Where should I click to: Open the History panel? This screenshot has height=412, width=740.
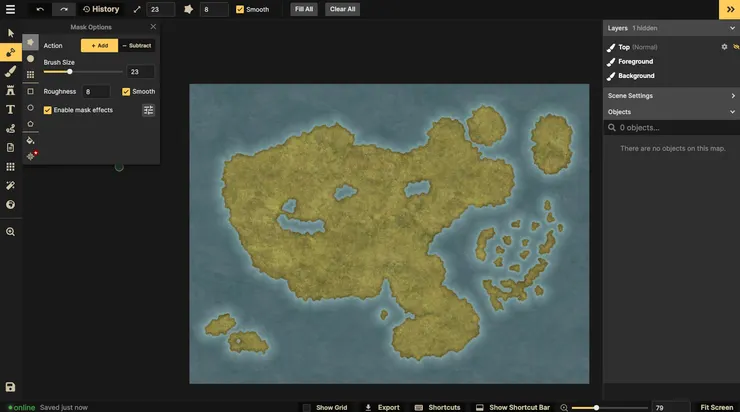tap(101, 9)
